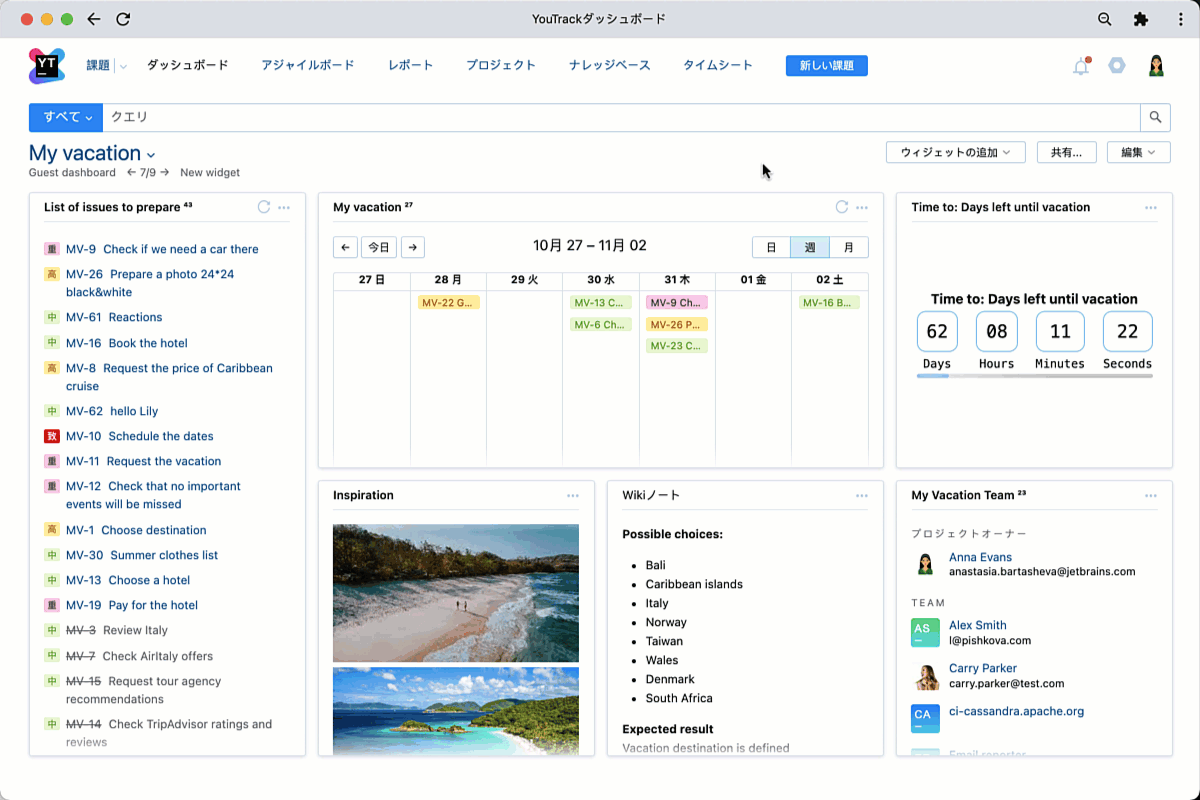
Task: Switch calendar to month view (月)
Action: (x=848, y=247)
